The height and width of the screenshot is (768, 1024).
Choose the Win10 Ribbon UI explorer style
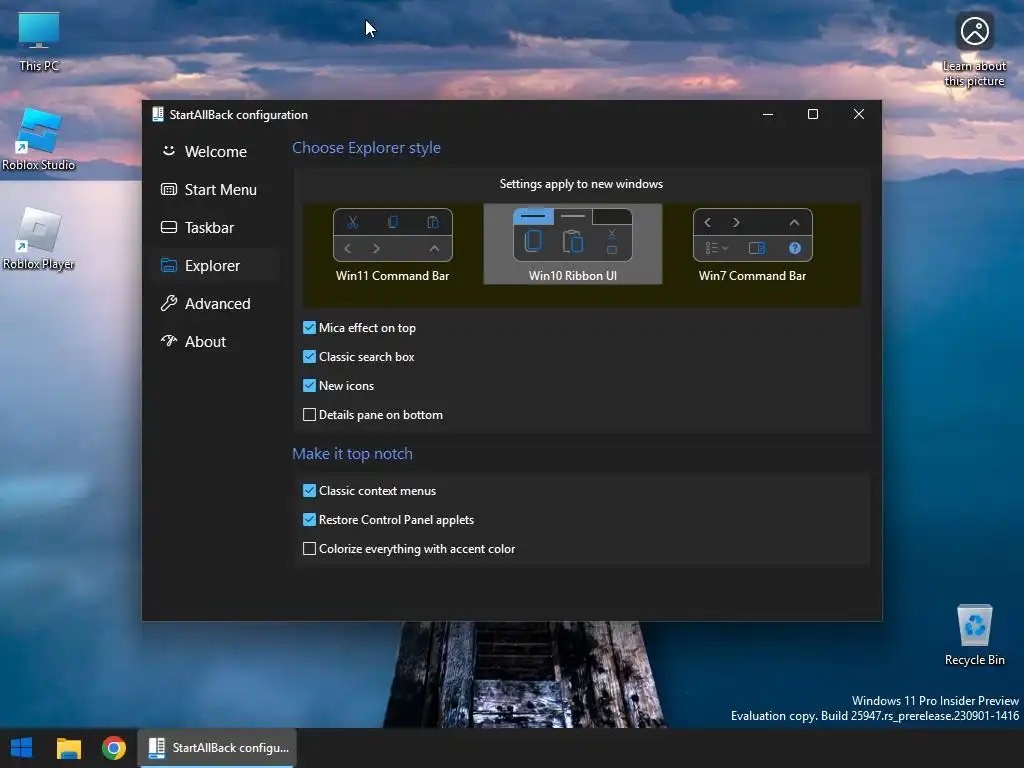[x=573, y=244]
